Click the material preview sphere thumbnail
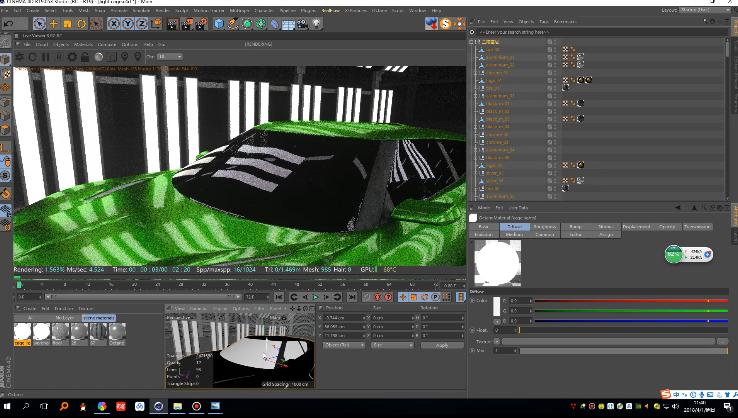 497,263
